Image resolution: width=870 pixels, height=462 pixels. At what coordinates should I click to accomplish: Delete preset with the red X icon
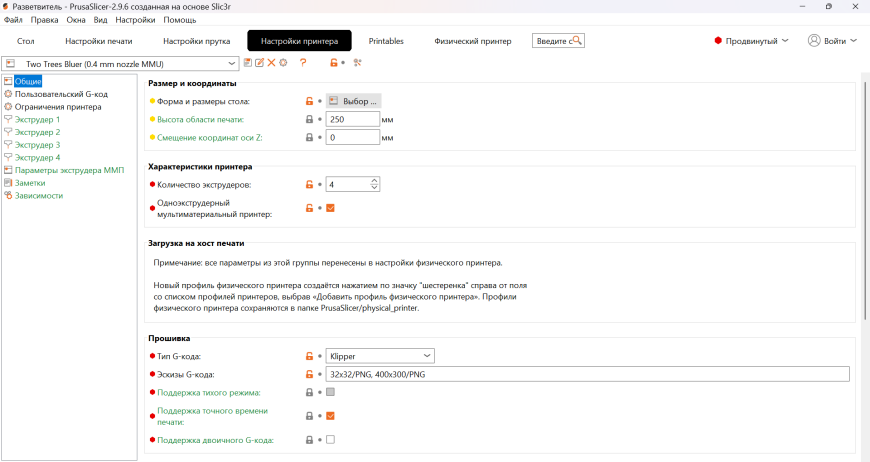click(x=271, y=63)
